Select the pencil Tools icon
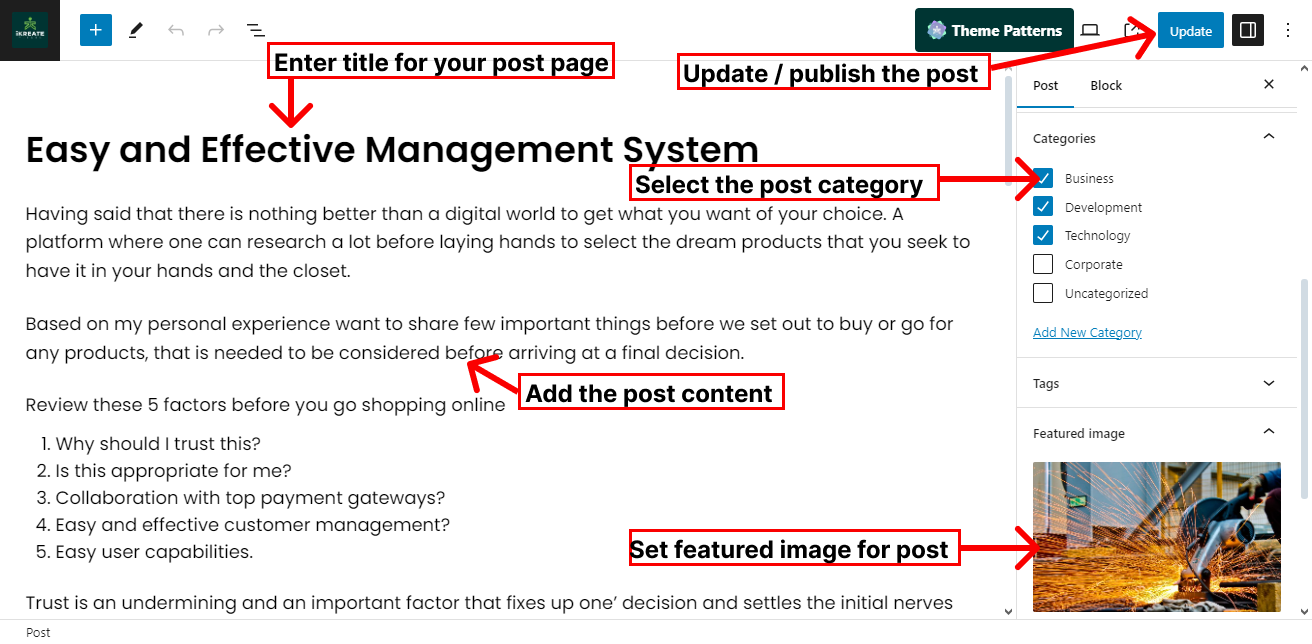 [136, 30]
